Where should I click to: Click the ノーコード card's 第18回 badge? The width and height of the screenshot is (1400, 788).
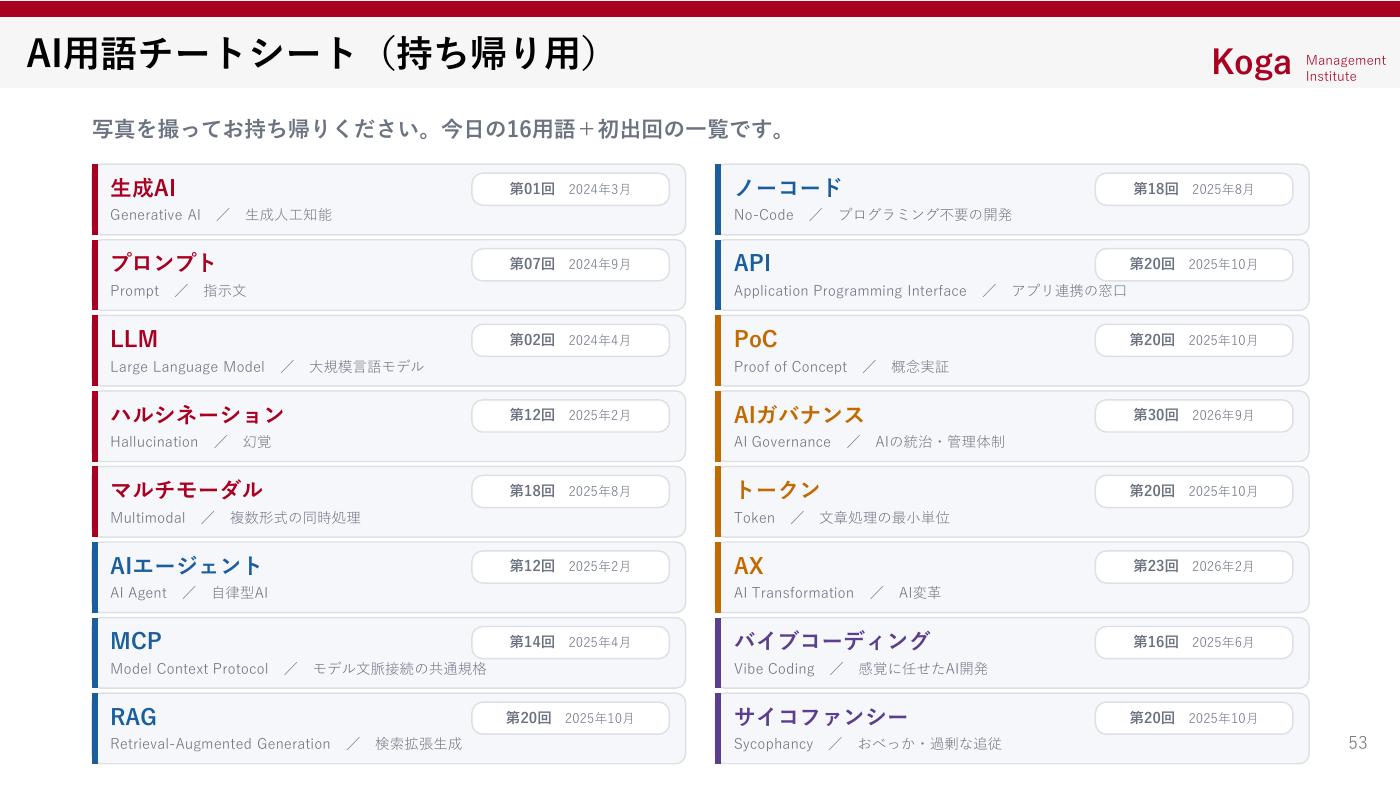(x=1194, y=189)
